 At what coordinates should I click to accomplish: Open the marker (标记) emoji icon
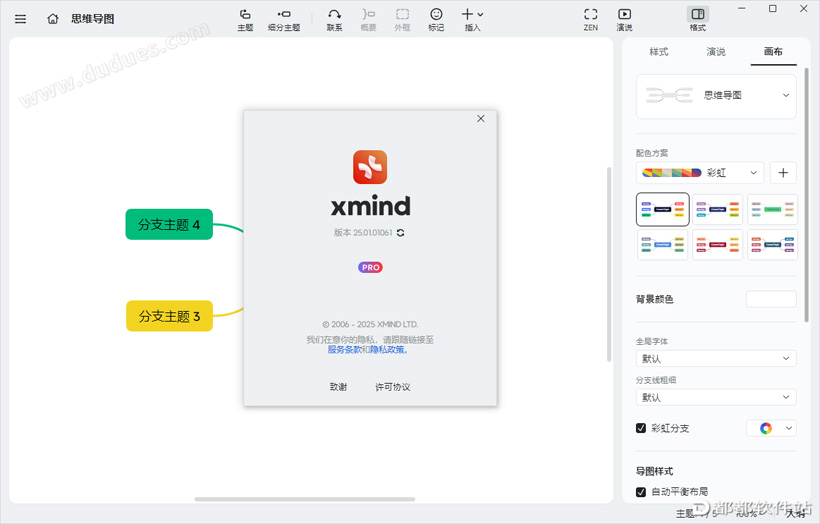click(436, 20)
